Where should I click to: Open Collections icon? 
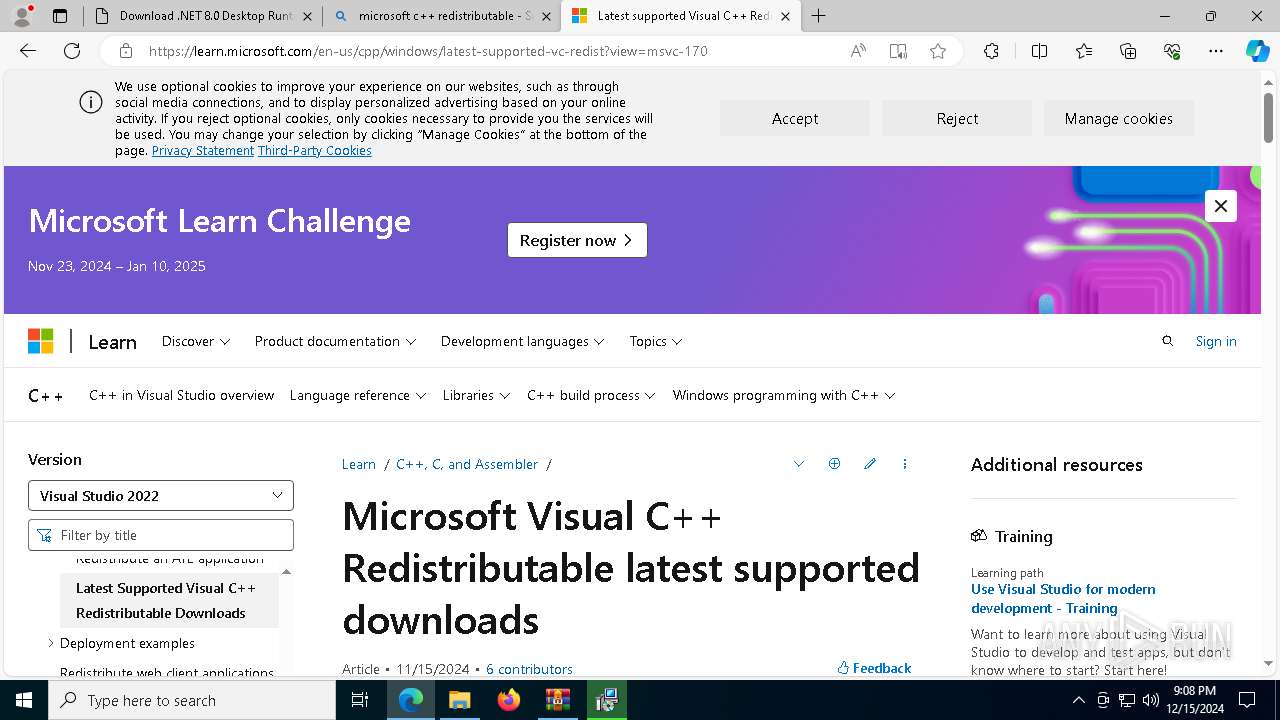(1128, 51)
